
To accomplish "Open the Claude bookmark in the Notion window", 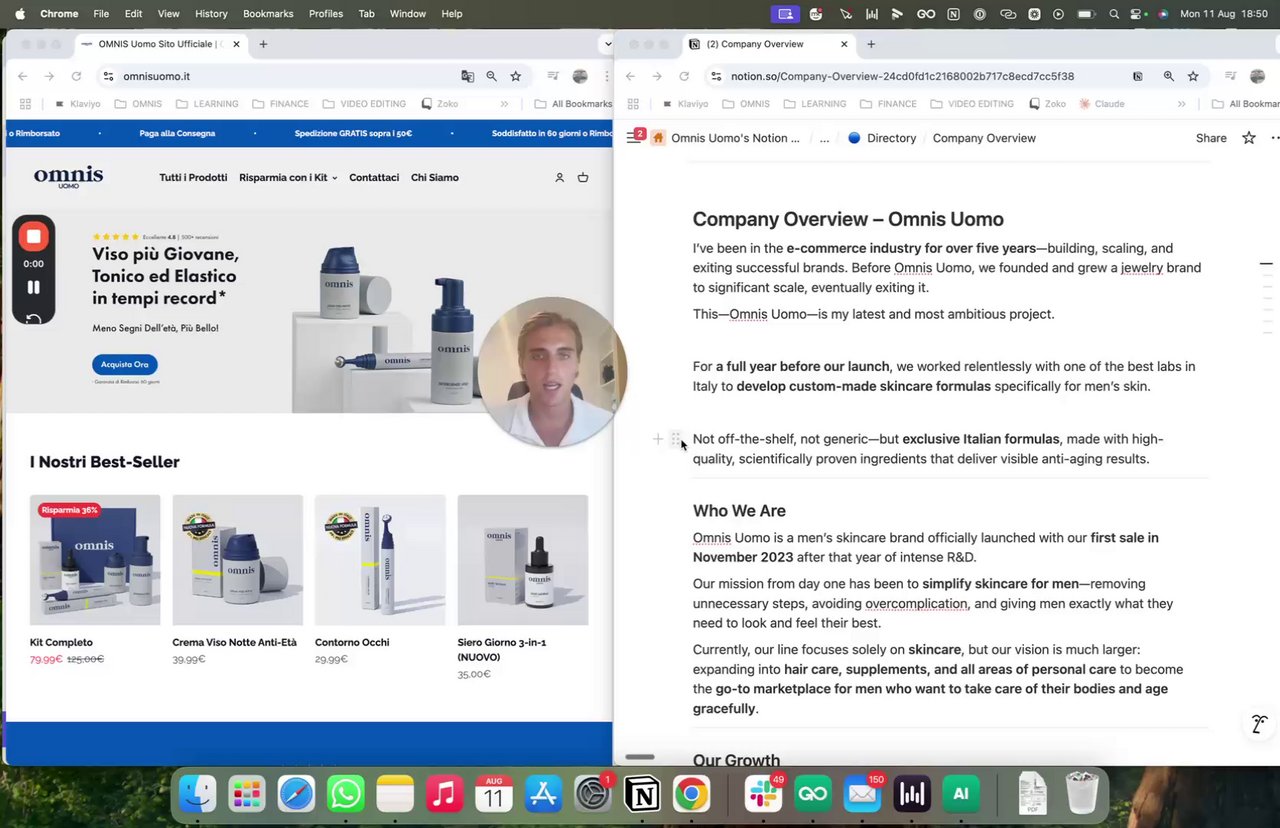I will point(1101,104).
